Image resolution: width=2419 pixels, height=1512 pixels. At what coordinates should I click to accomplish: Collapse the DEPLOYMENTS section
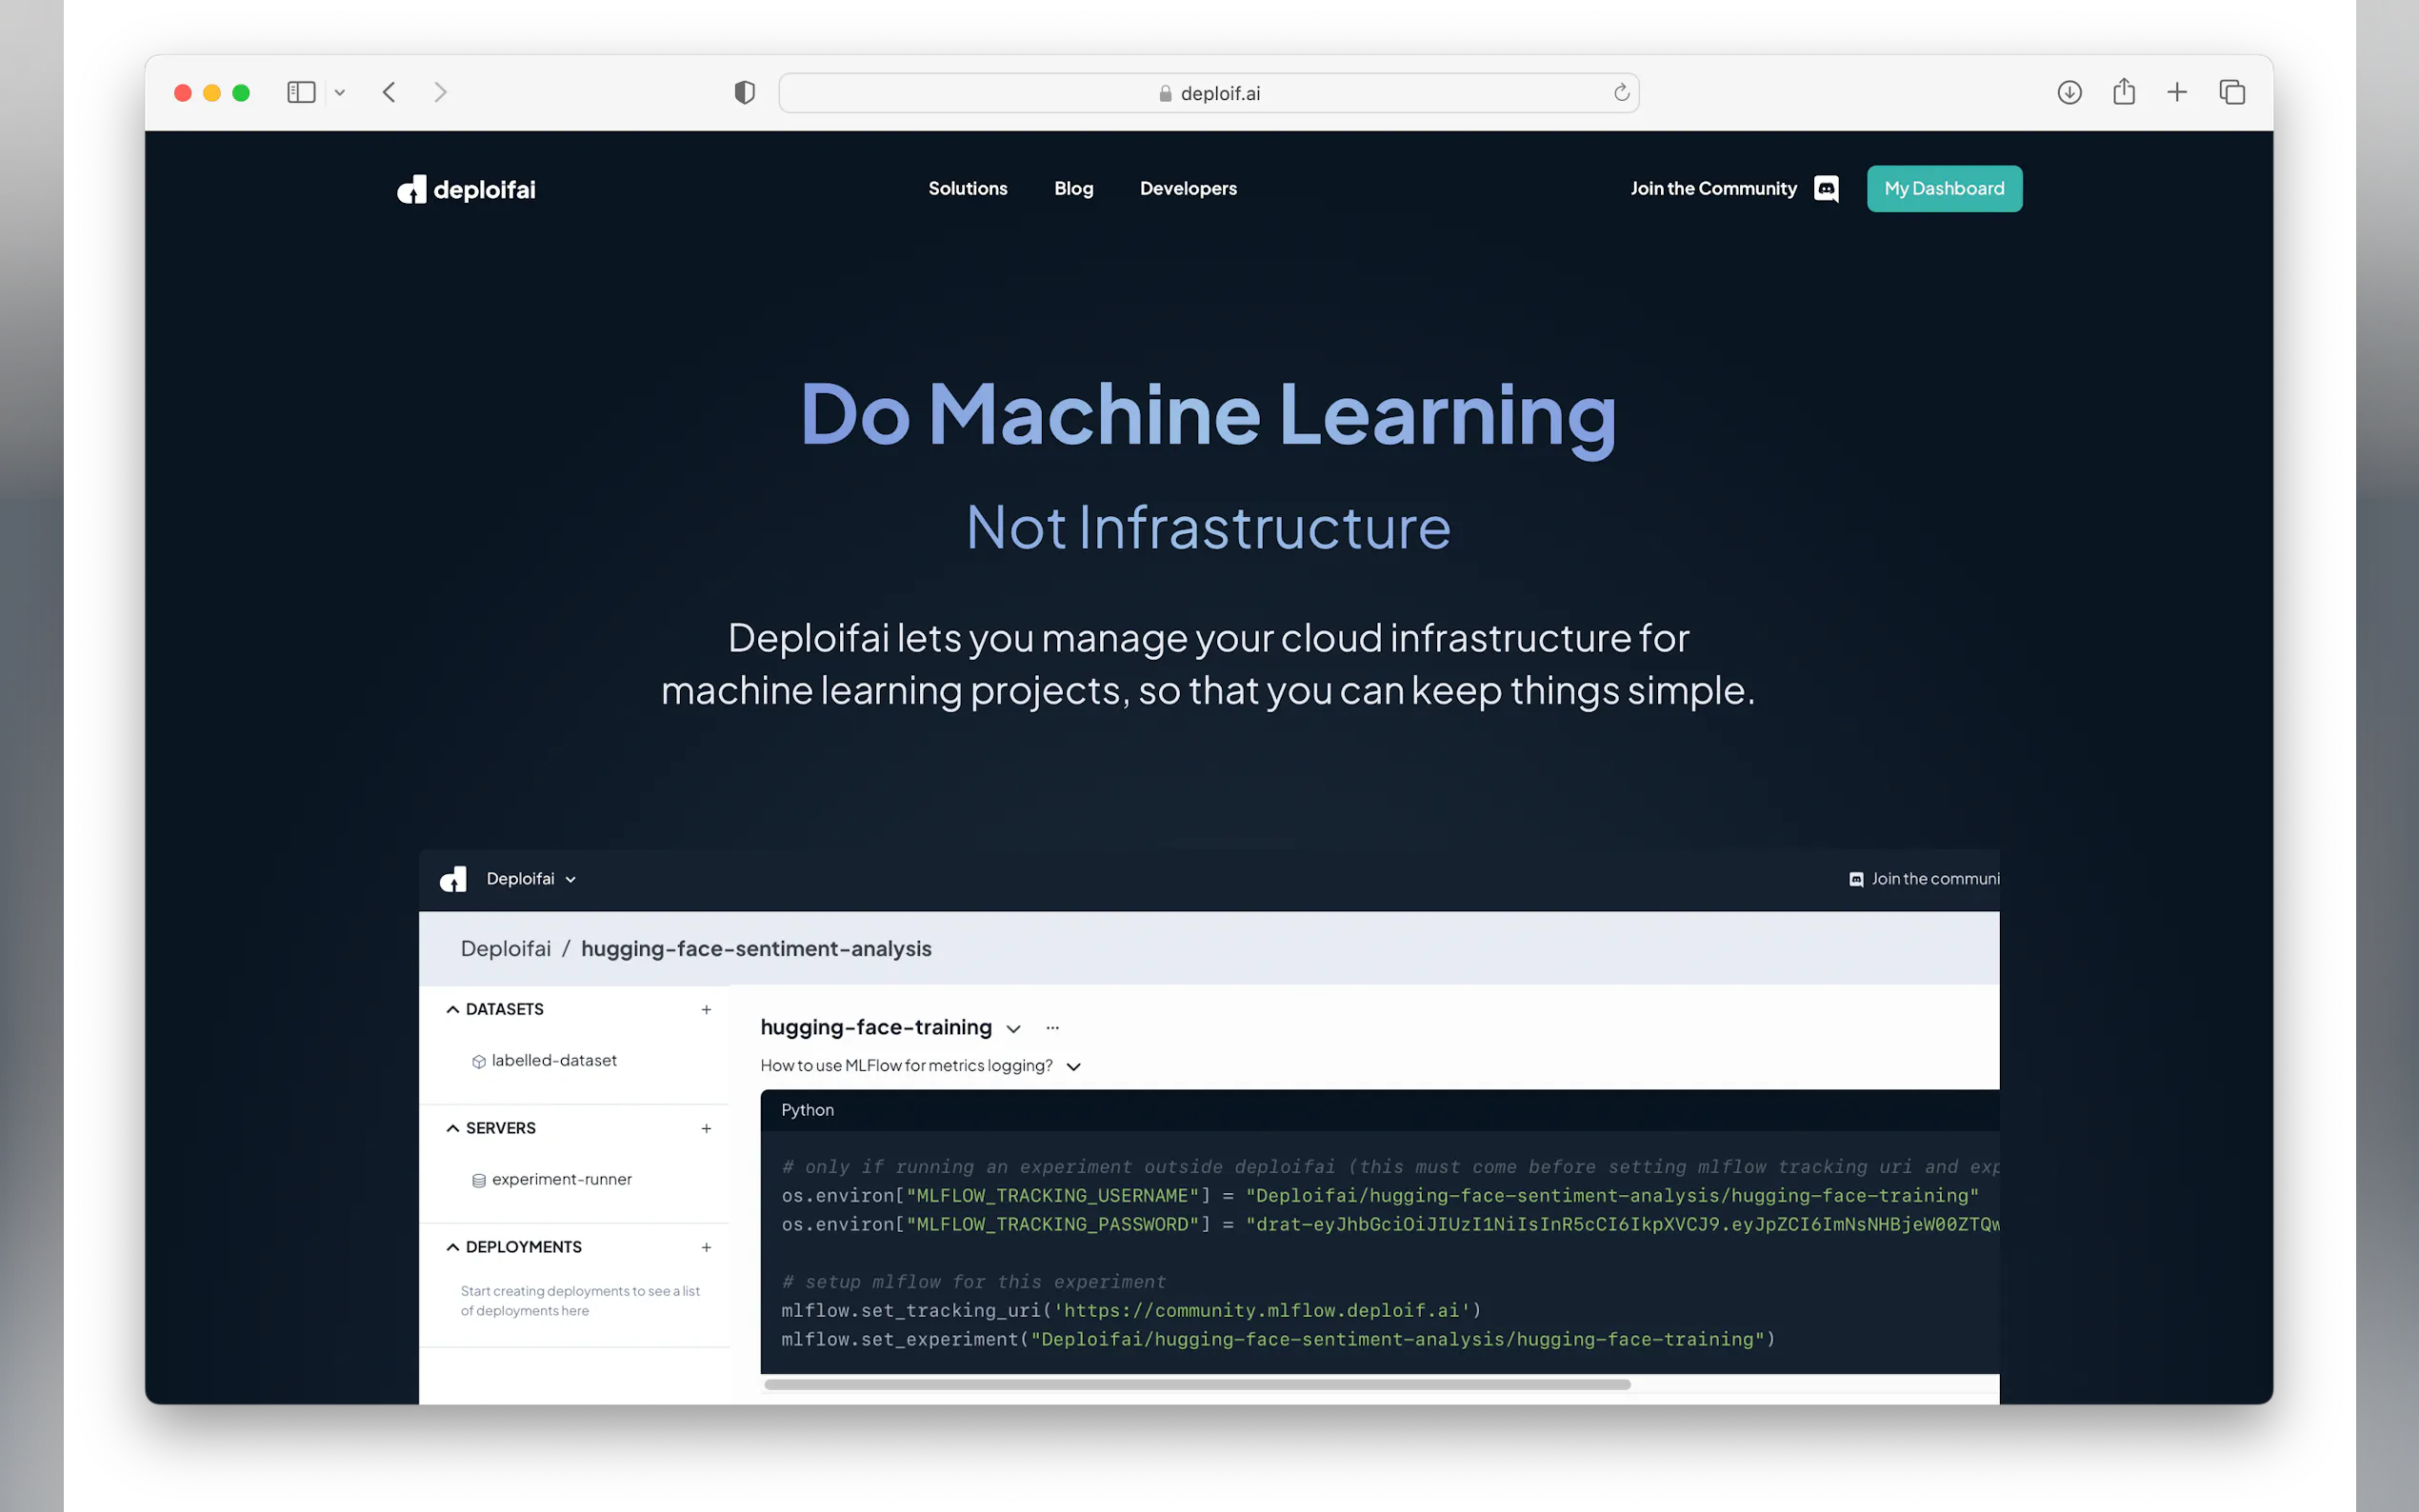[x=453, y=1248]
